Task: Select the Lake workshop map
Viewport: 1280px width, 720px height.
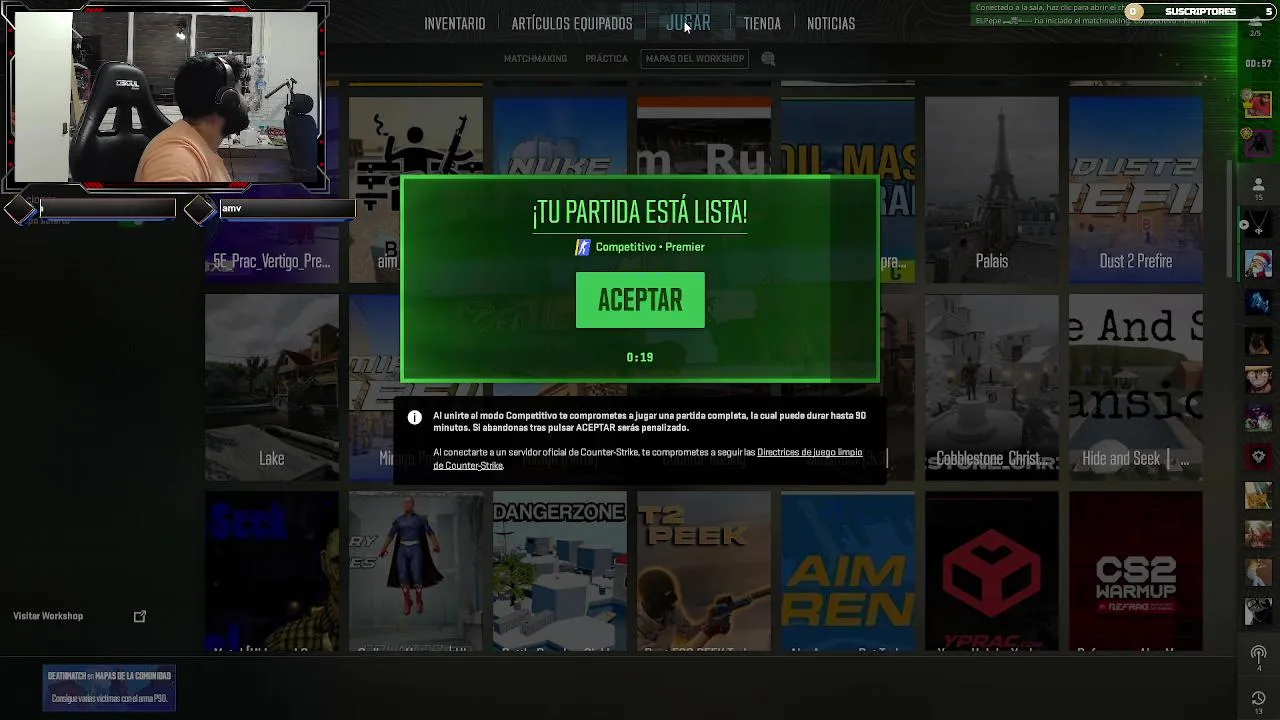Action: tap(272, 387)
